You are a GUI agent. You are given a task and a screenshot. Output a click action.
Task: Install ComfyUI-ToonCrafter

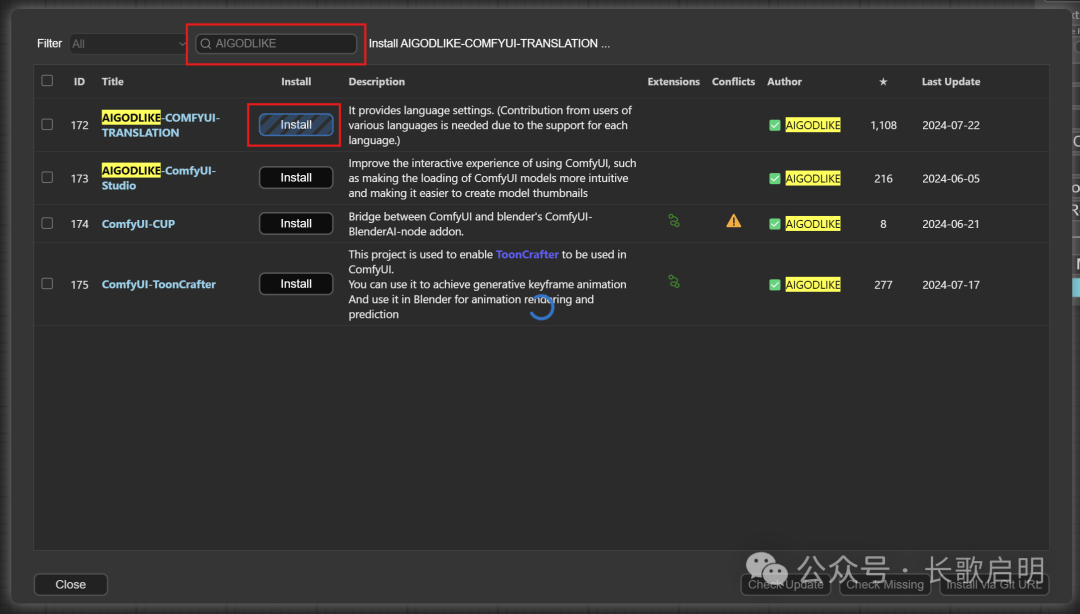[x=296, y=284]
